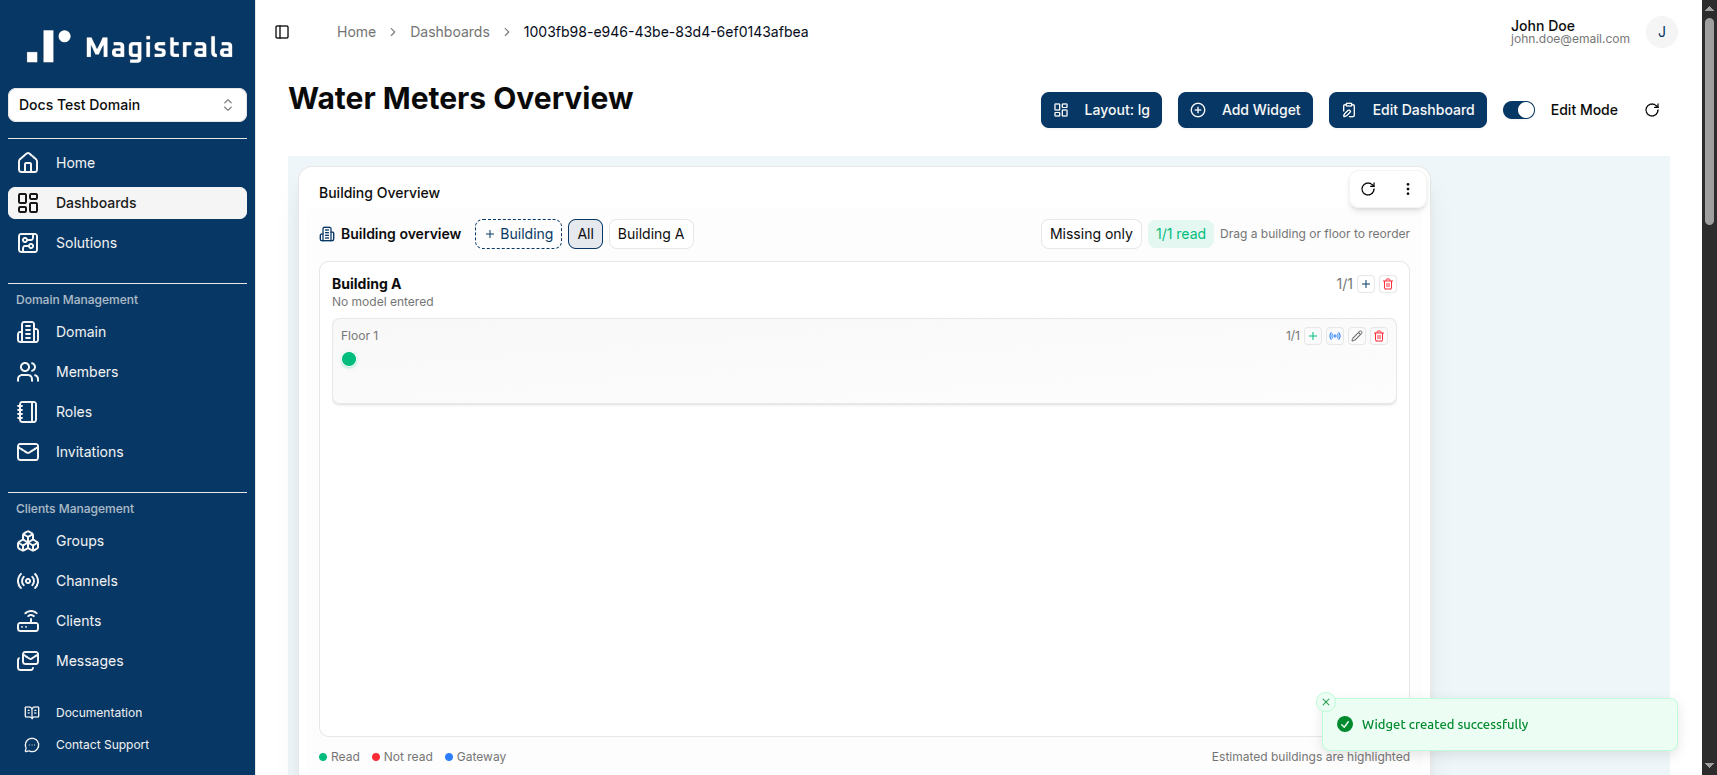This screenshot has width=1717, height=775.
Task: Open the Groups page
Action: tap(127, 541)
